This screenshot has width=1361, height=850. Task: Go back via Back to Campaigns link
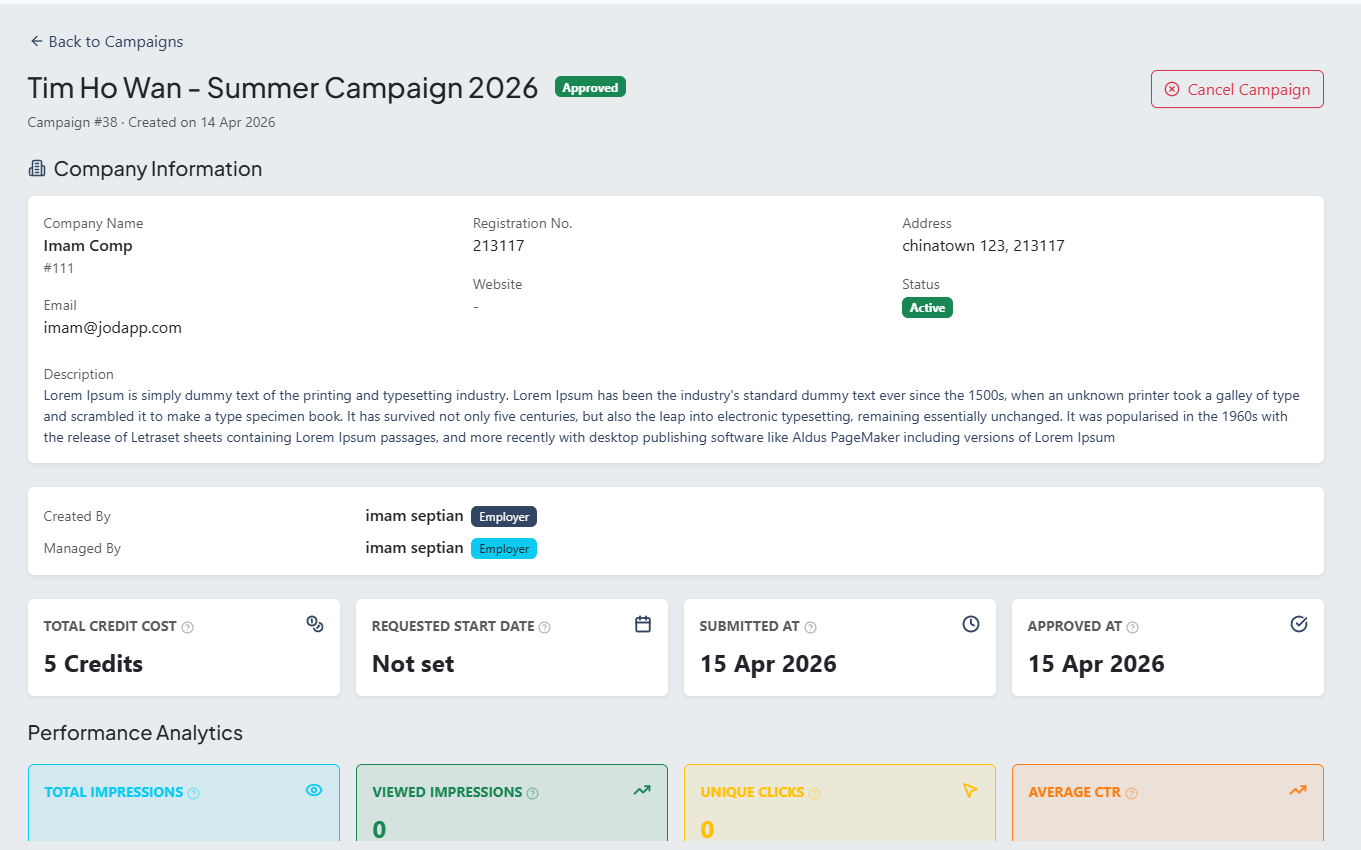coord(106,42)
